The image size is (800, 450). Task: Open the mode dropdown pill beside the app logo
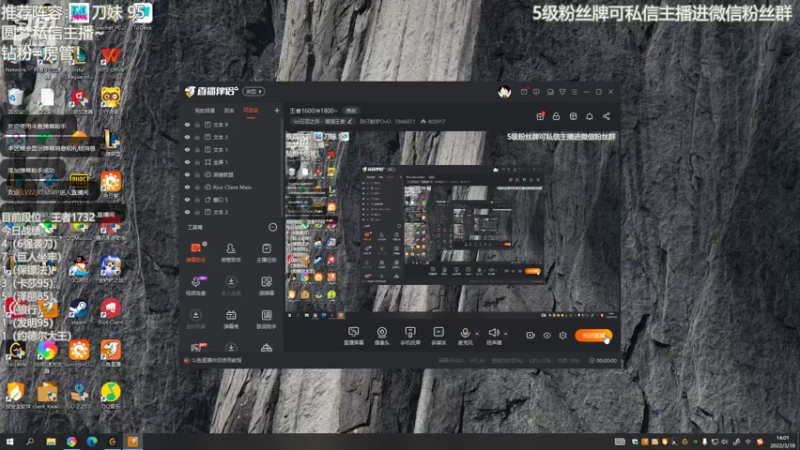(x=254, y=92)
